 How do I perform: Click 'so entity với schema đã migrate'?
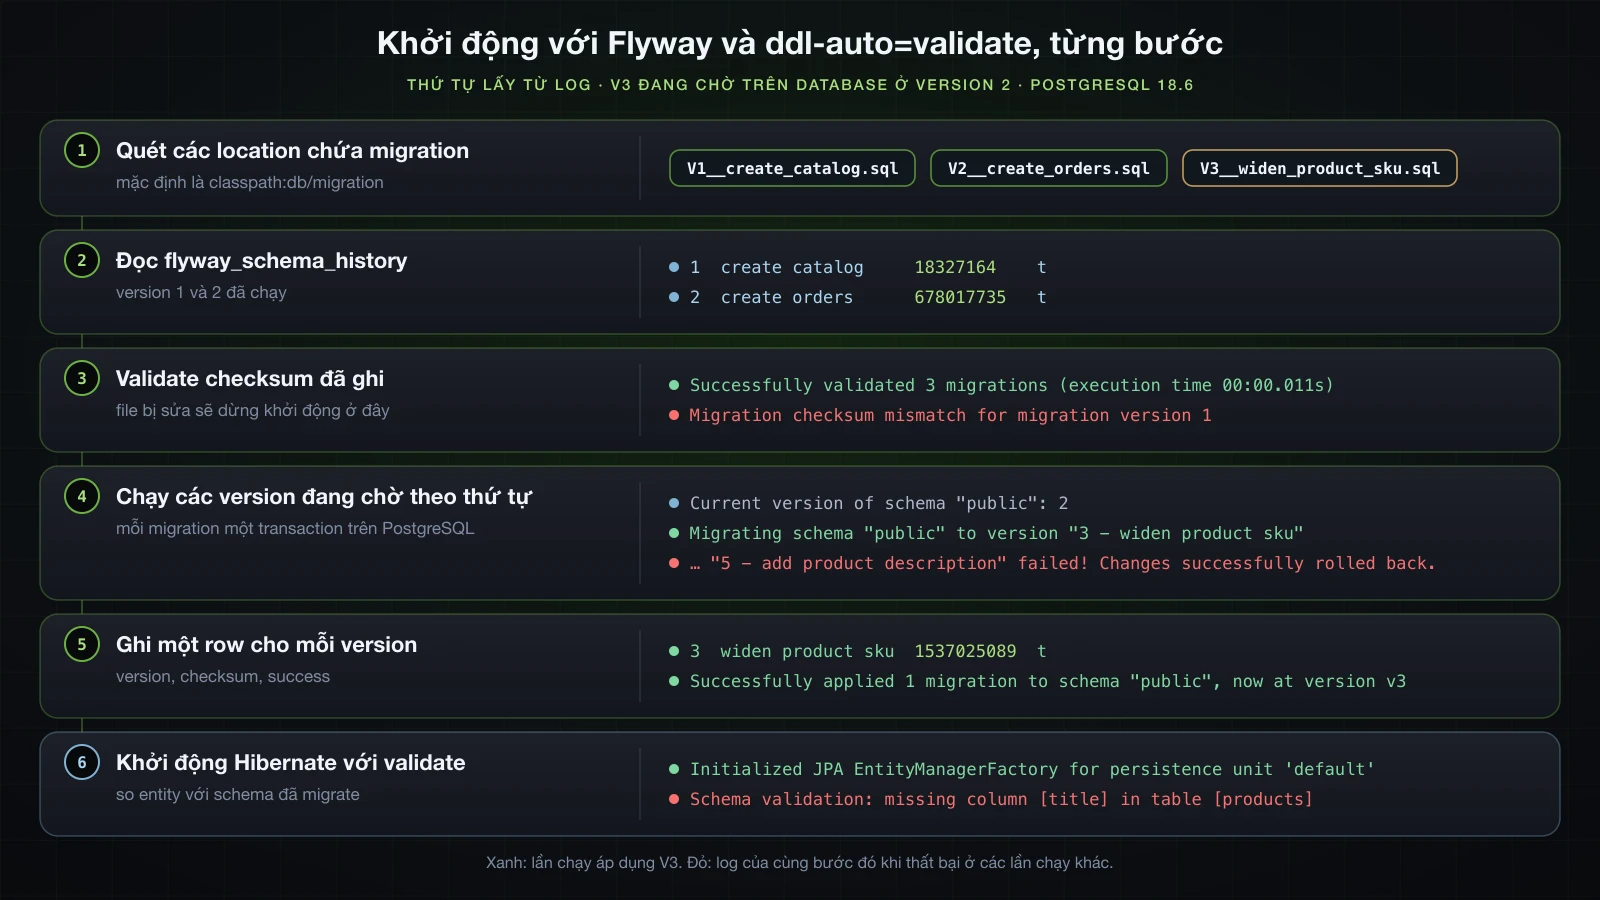(x=238, y=794)
